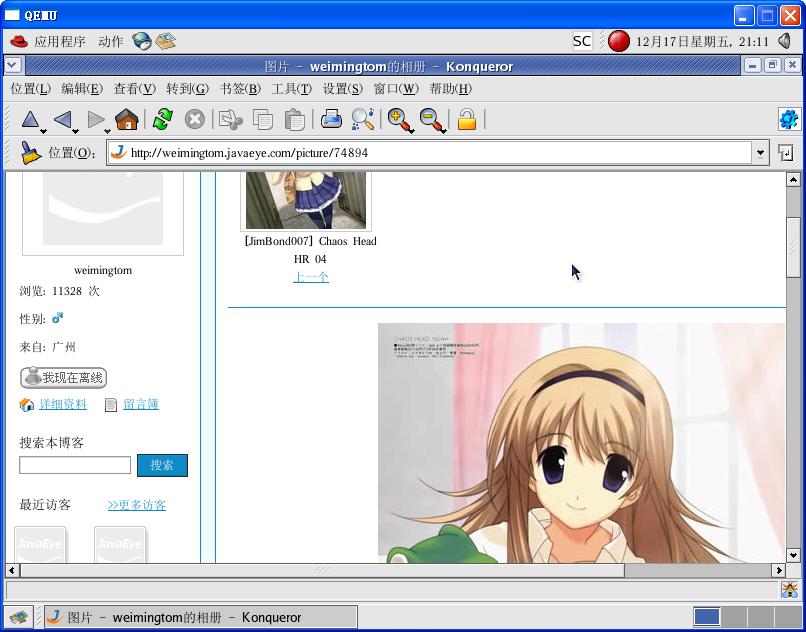Navigate back with the Back arrow

62,120
